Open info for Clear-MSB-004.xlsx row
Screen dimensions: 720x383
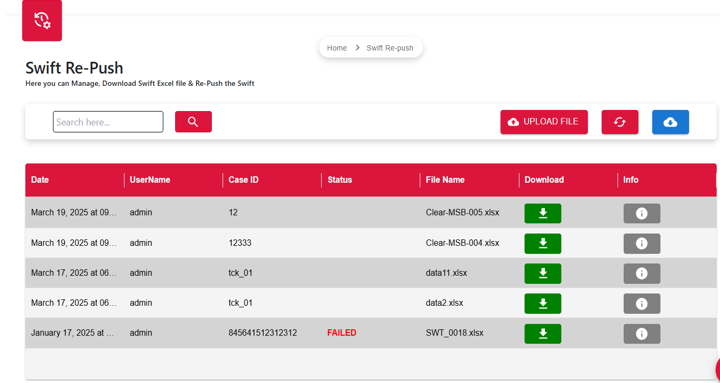[642, 243]
